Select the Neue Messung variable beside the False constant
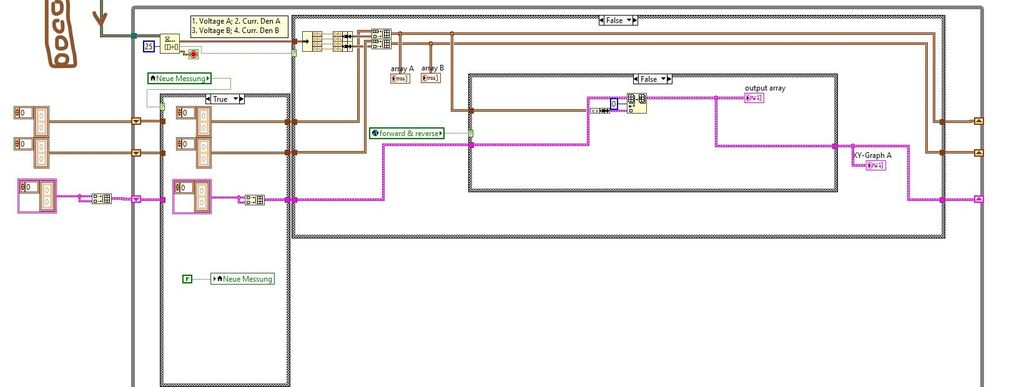Viewport: 1014px width, 387px height. click(243, 279)
